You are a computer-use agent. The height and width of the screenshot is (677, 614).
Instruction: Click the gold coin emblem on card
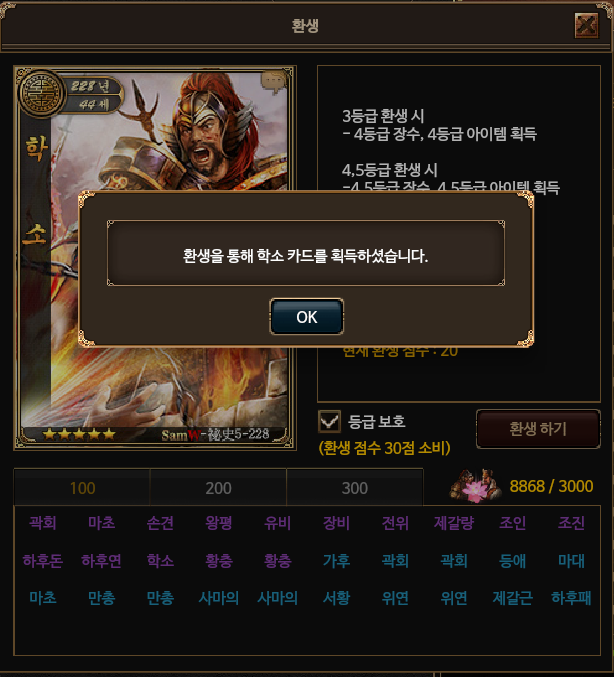(x=41, y=94)
